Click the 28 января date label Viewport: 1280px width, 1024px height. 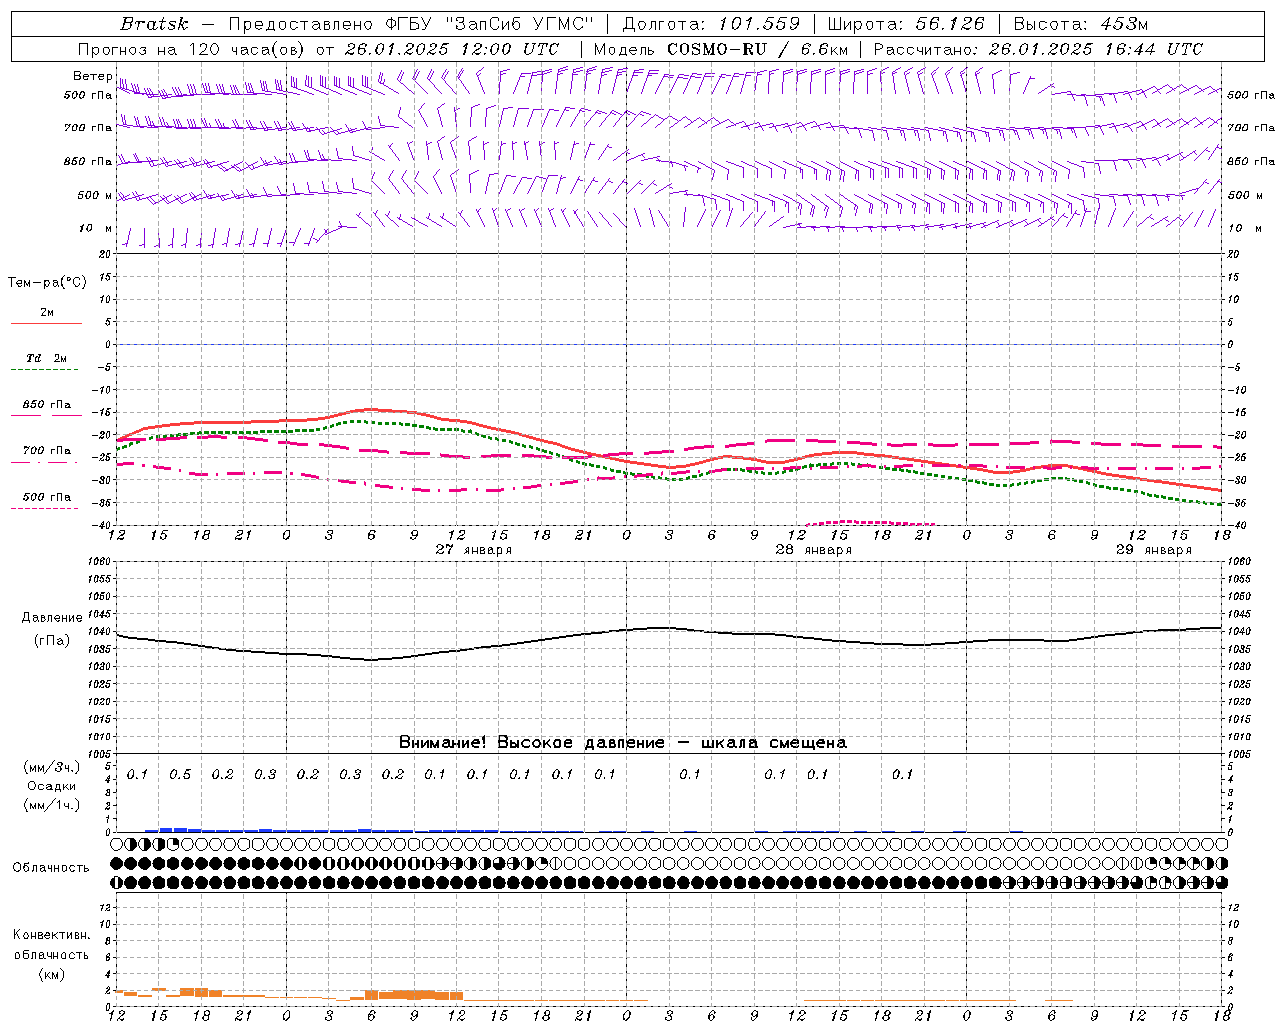pyautogui.click(x=814, y=550)
